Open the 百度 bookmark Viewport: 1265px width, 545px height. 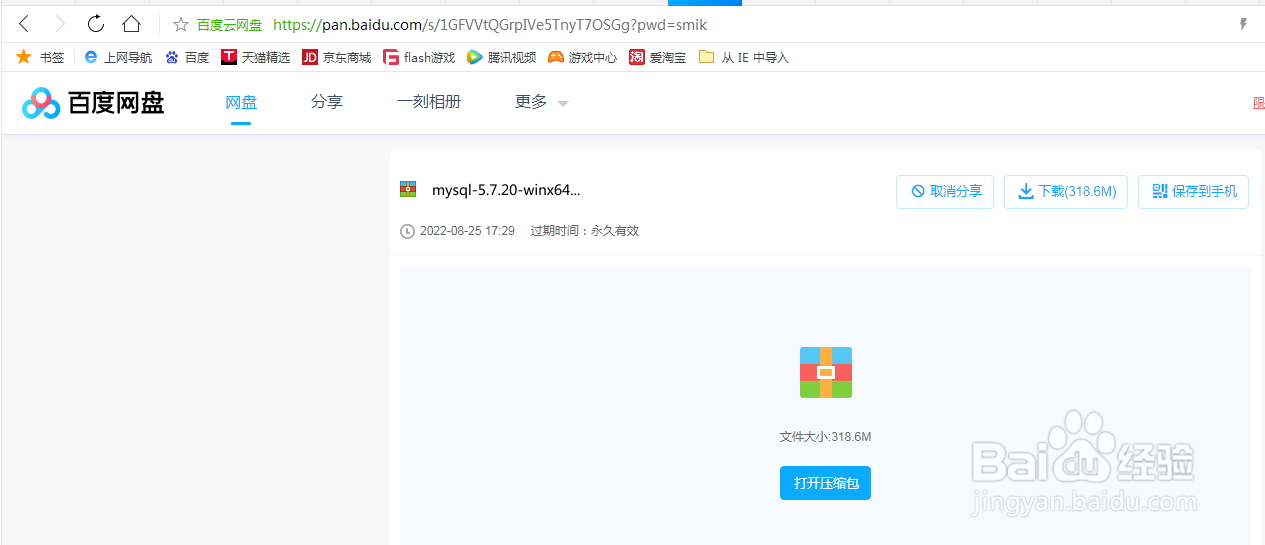[187, 57]
